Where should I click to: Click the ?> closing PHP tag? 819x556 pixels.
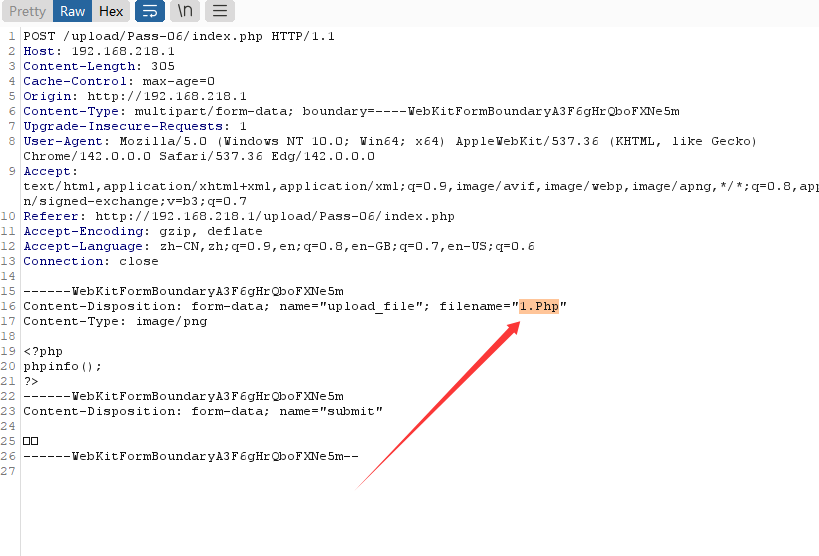coord(31,381)
